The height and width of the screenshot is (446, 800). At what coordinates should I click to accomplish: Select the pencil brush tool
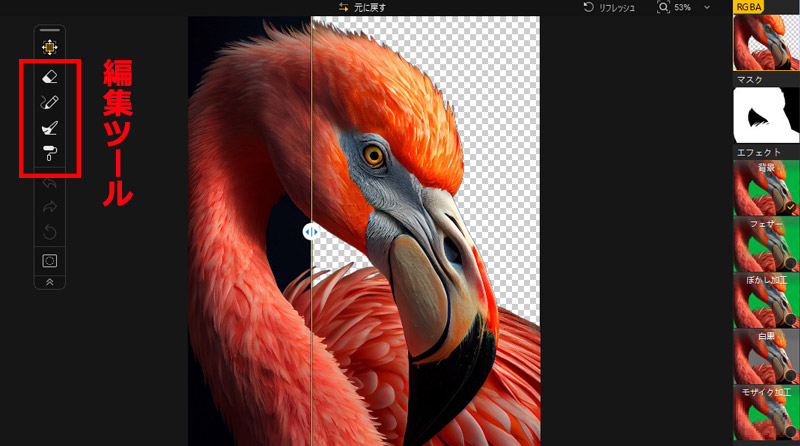pos(49,101)
